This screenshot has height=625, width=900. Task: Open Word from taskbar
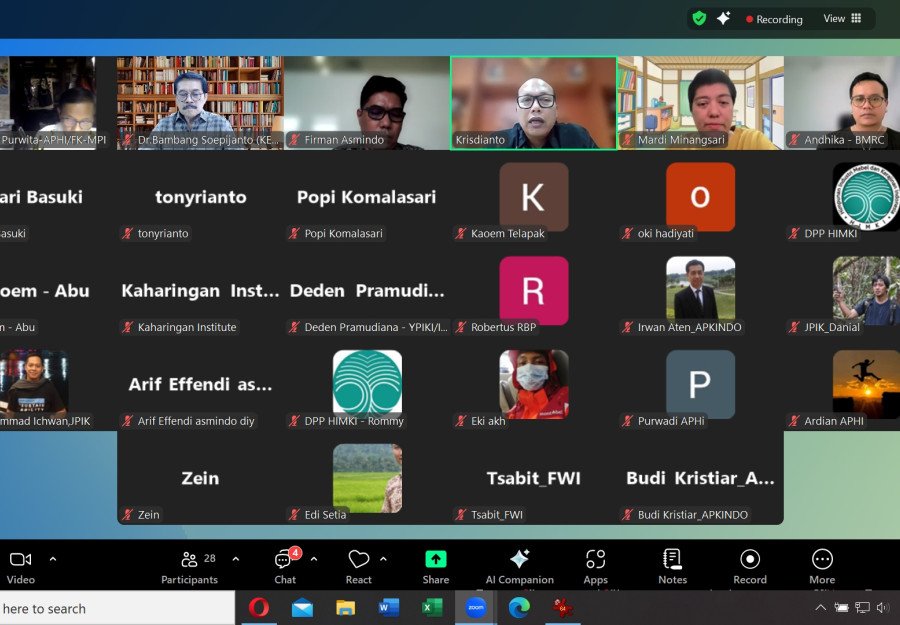pyautogui.click(x=389, y=607)
